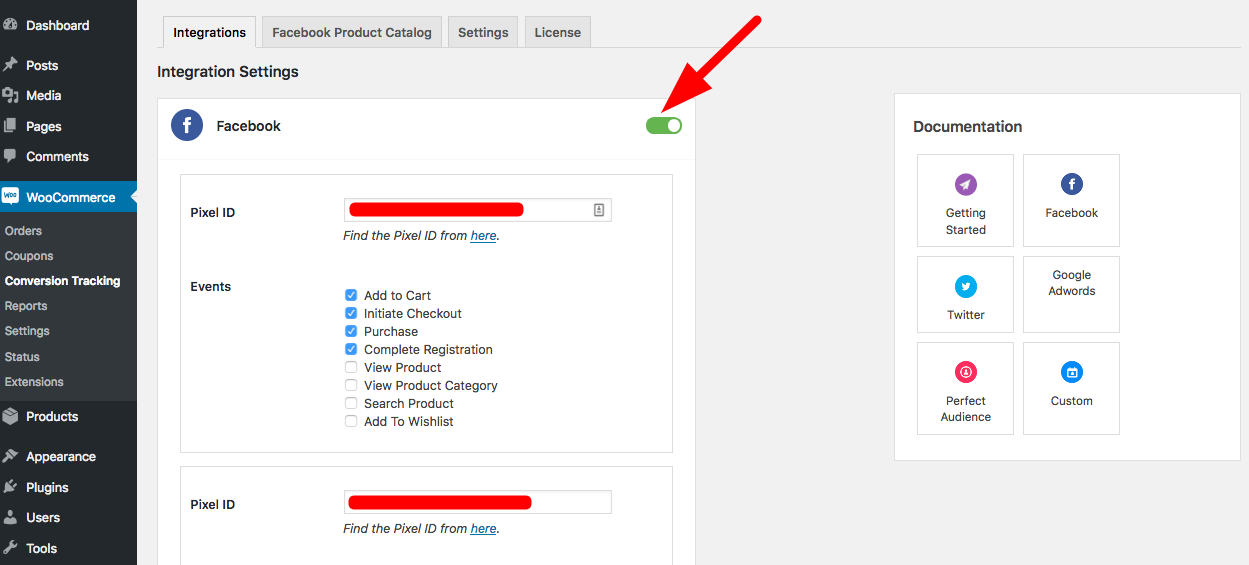Viewport: 1249px width, 565px height.
Task: Click the Facebook documentation icon
Action: [x=1071, y=184]
